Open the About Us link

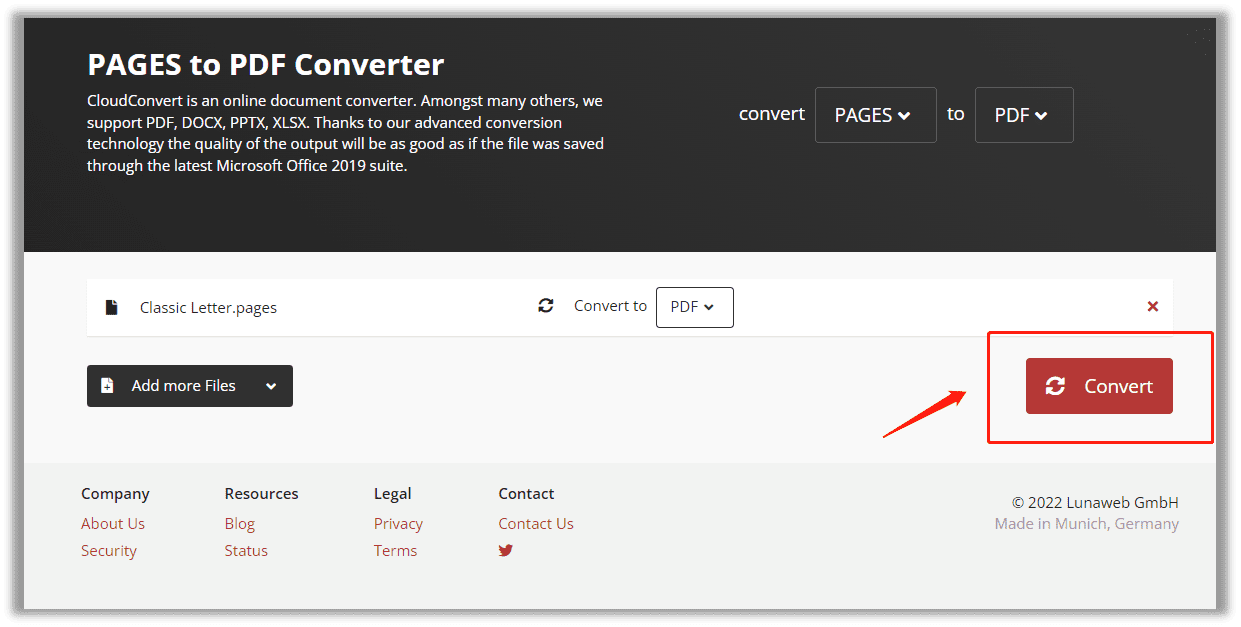point(113,523)
